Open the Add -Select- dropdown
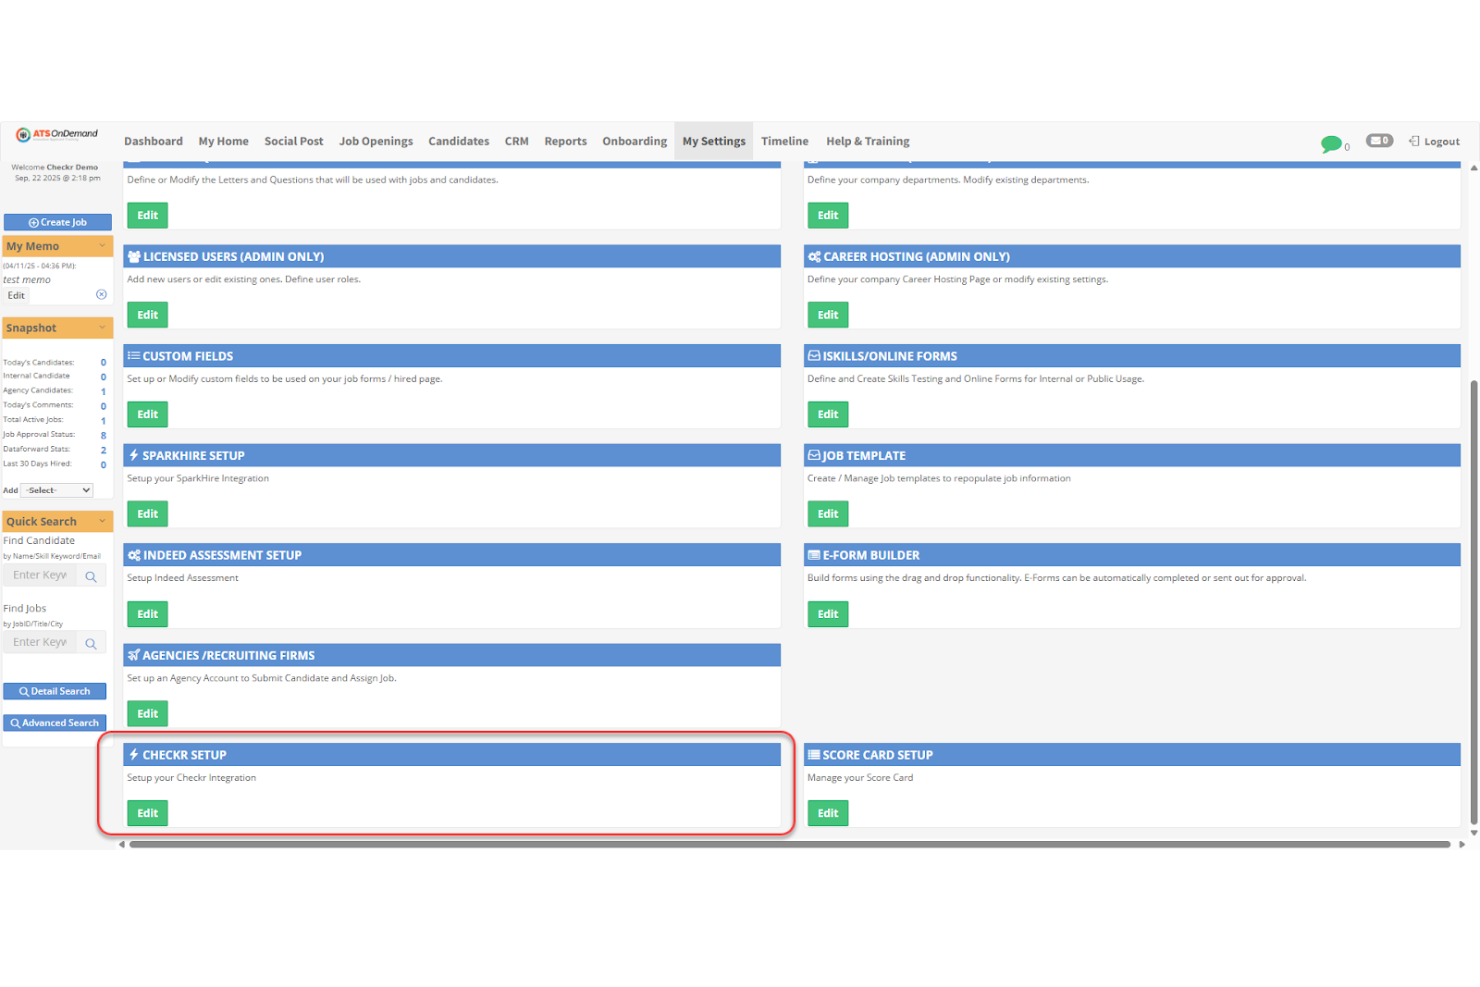 coord(56,490)
